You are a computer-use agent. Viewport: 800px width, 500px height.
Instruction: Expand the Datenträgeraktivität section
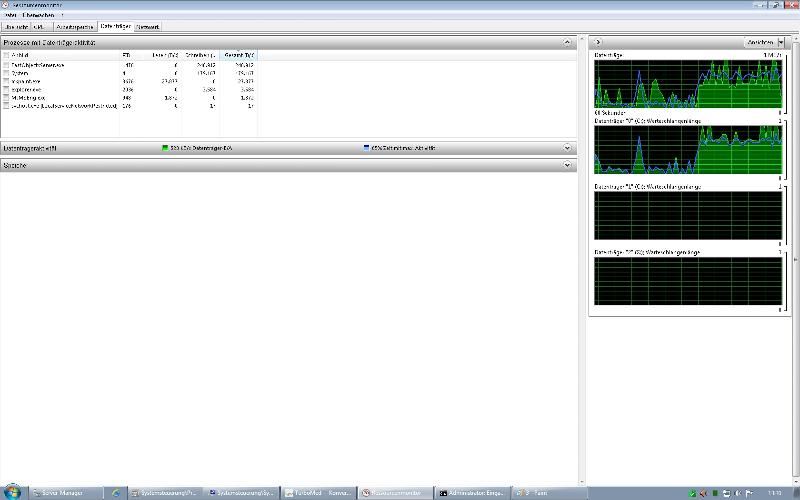pos(567,148)
